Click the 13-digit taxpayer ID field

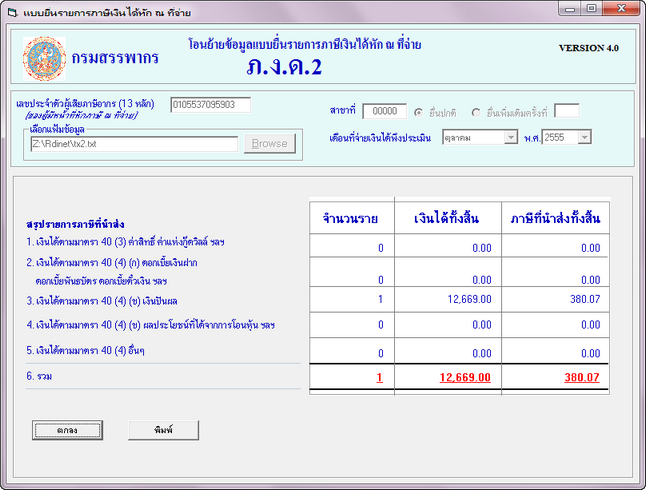click(211, 105)
